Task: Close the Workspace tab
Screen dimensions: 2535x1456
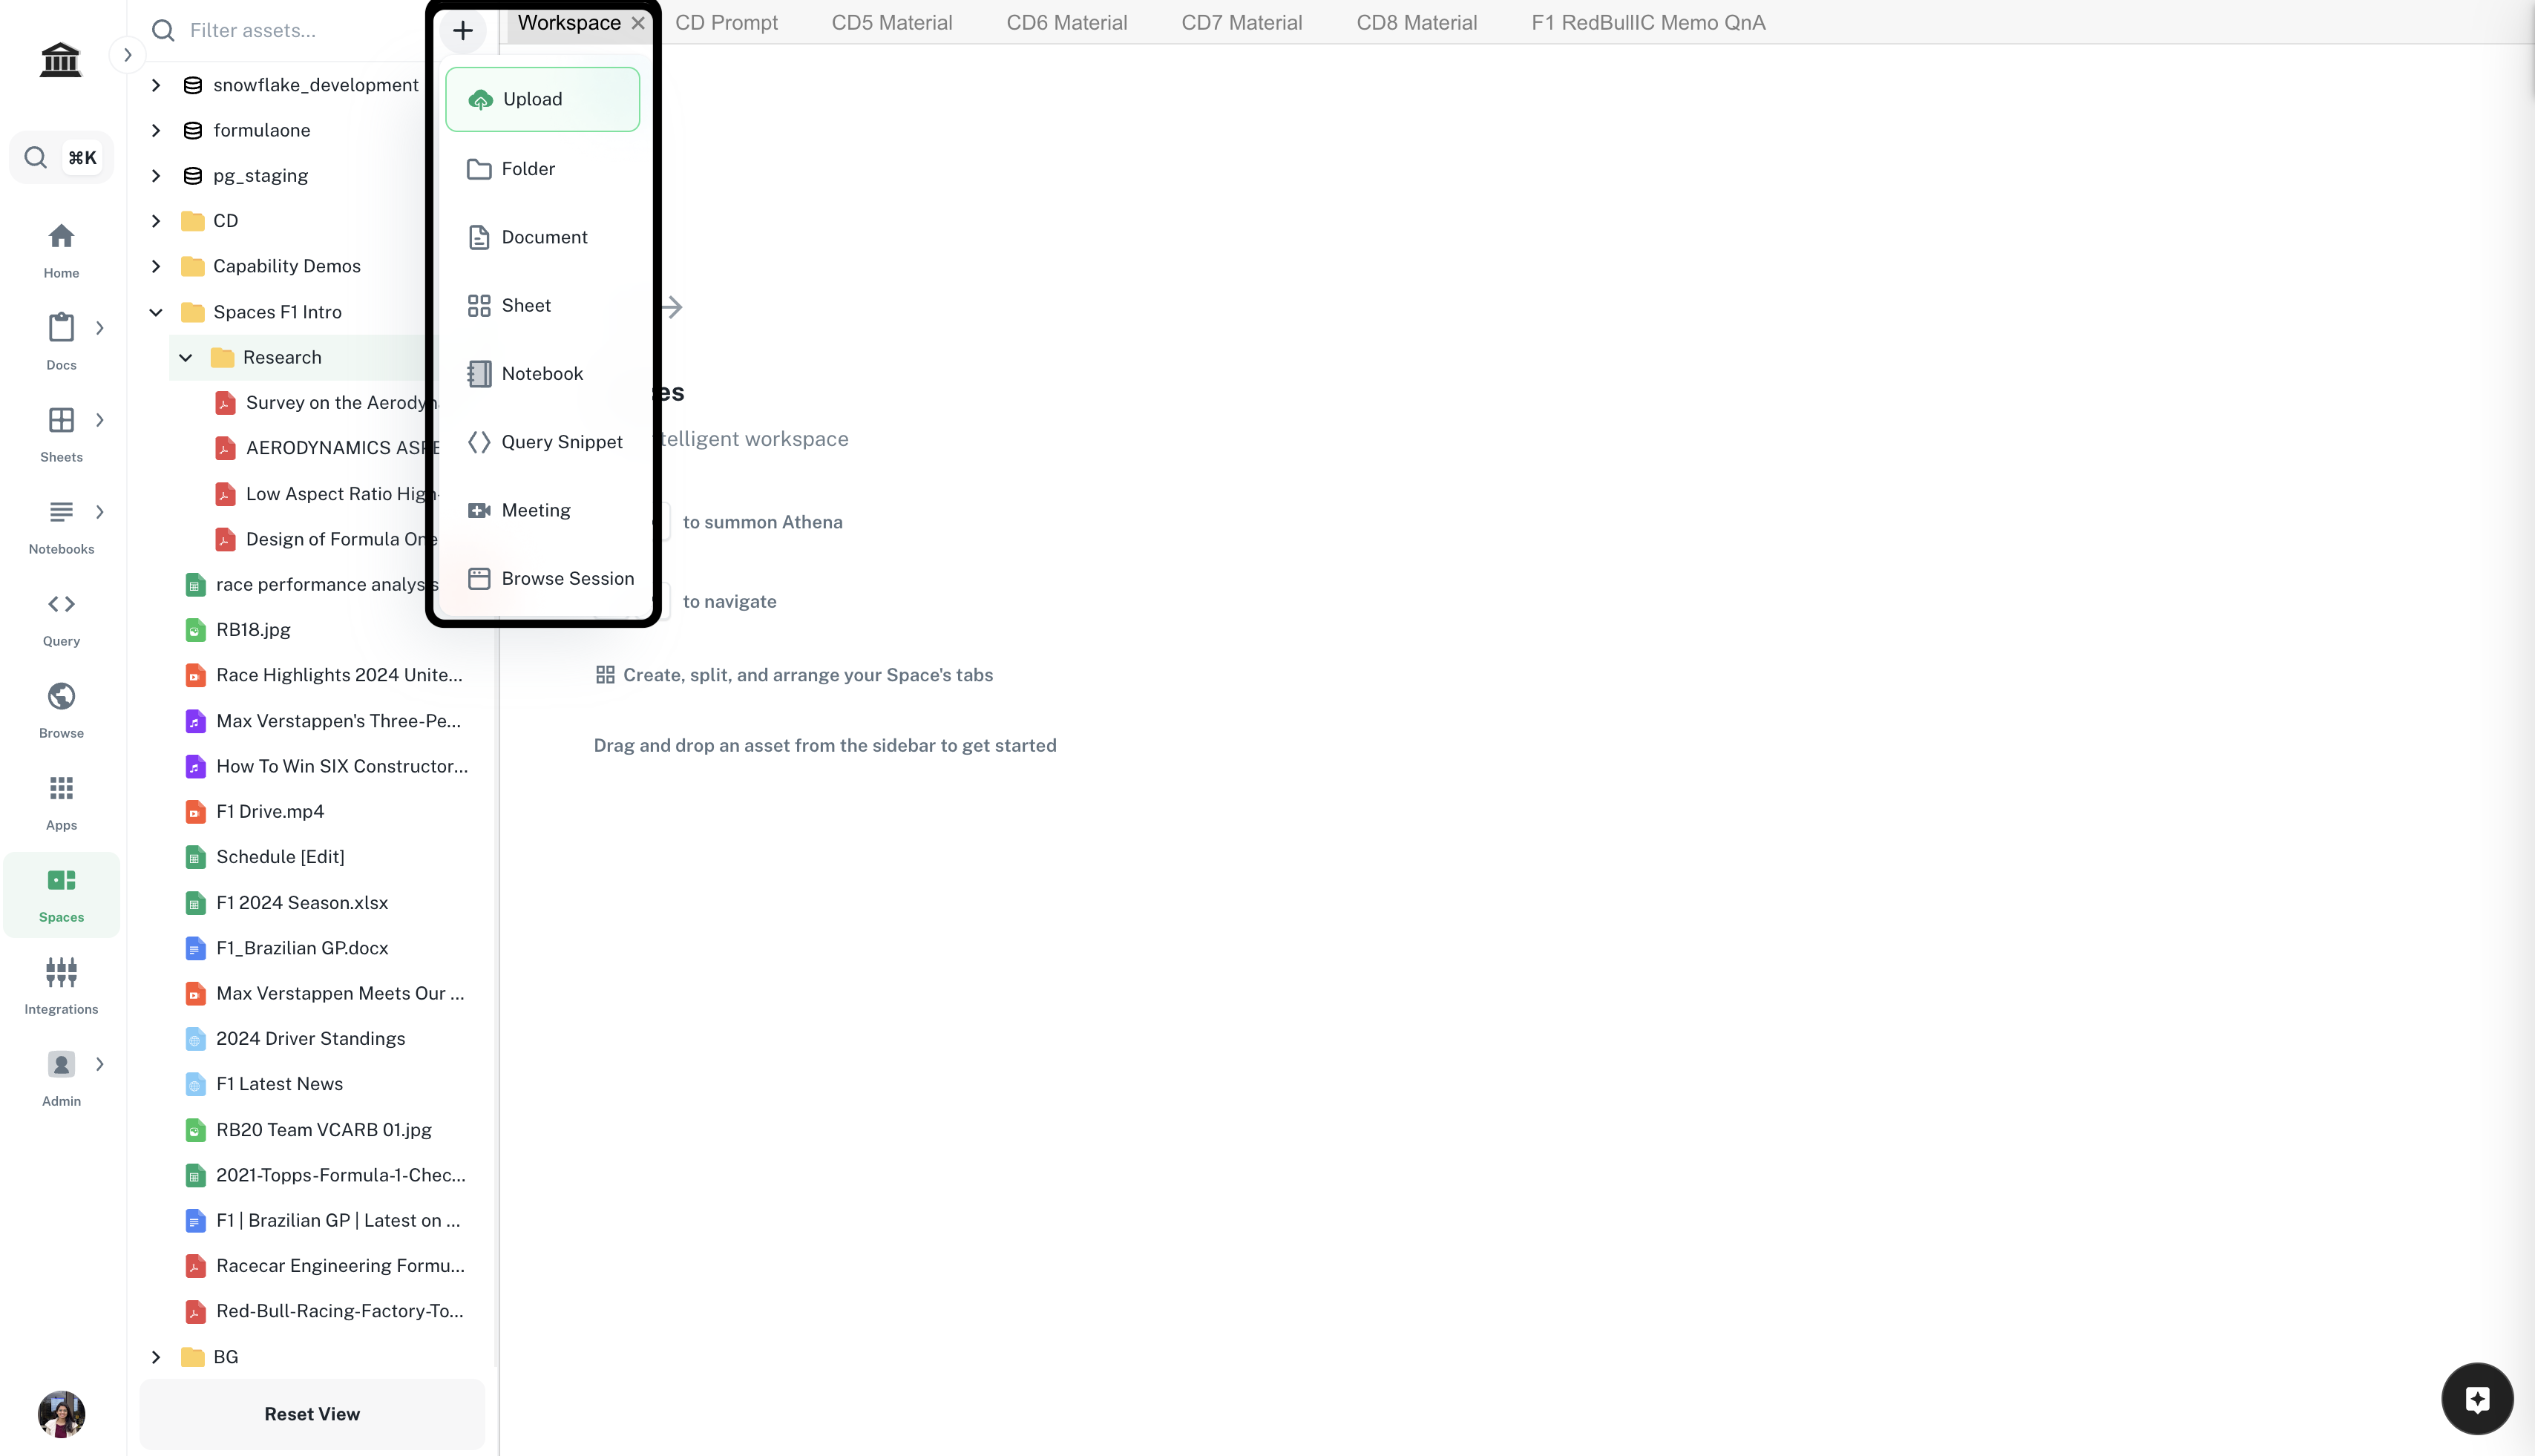Action: pyautogui.click(x=638, y=23)
